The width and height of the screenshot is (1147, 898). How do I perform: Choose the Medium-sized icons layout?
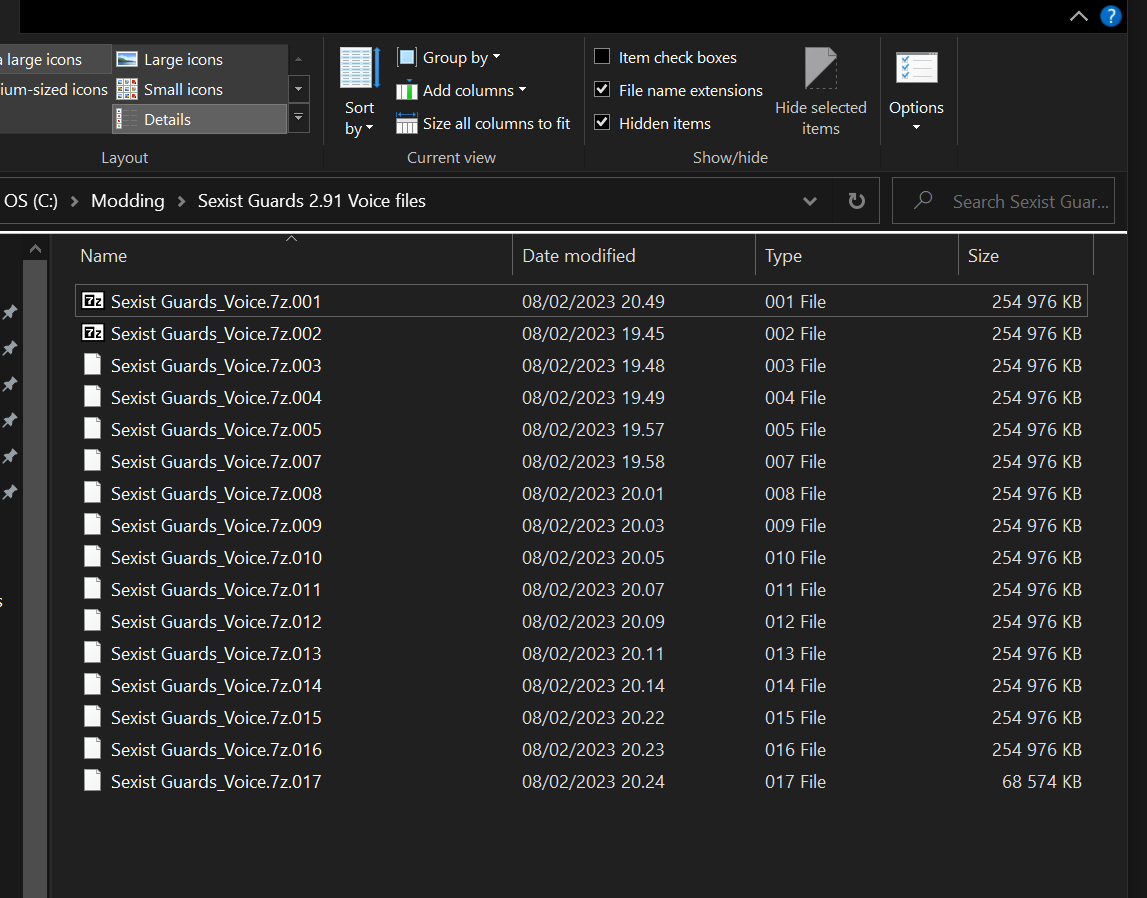54,89
